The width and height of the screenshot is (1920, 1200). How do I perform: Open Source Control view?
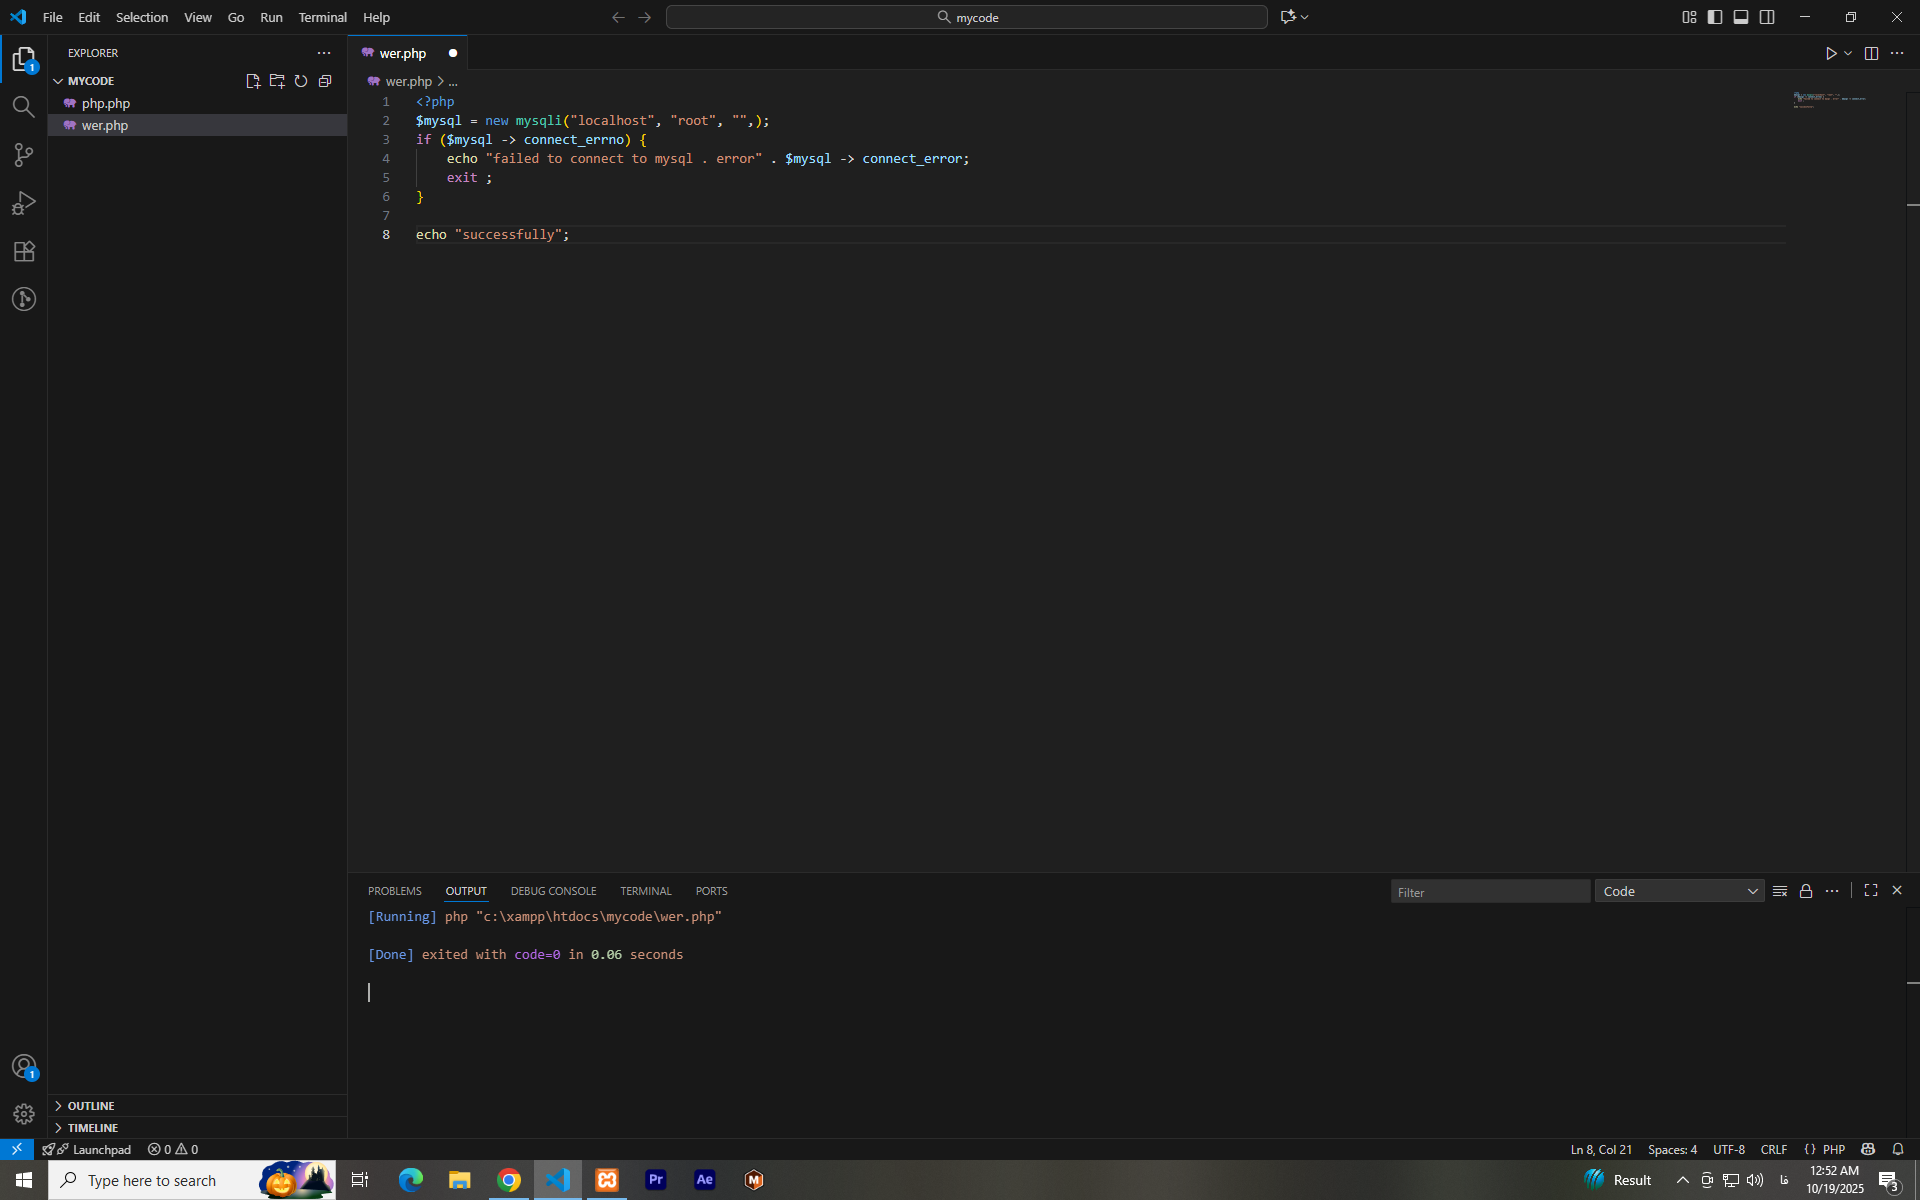click(24, 155)
